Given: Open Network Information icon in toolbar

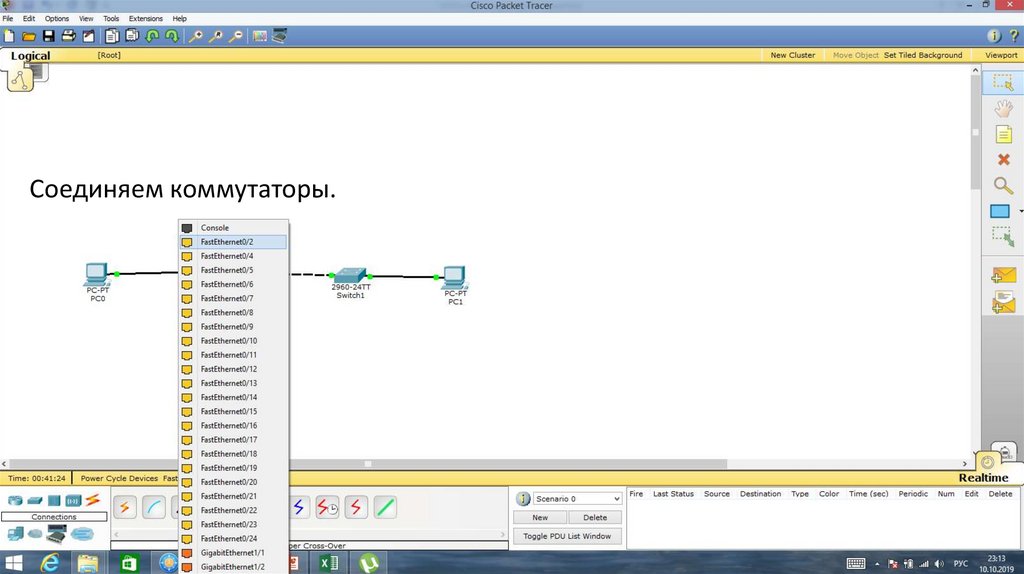Looking at the screenshot, I should click(x=994, y=36).
